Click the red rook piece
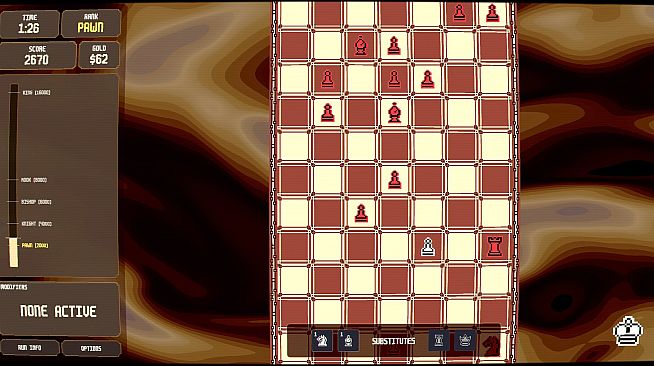 click(x=494, y=246)
